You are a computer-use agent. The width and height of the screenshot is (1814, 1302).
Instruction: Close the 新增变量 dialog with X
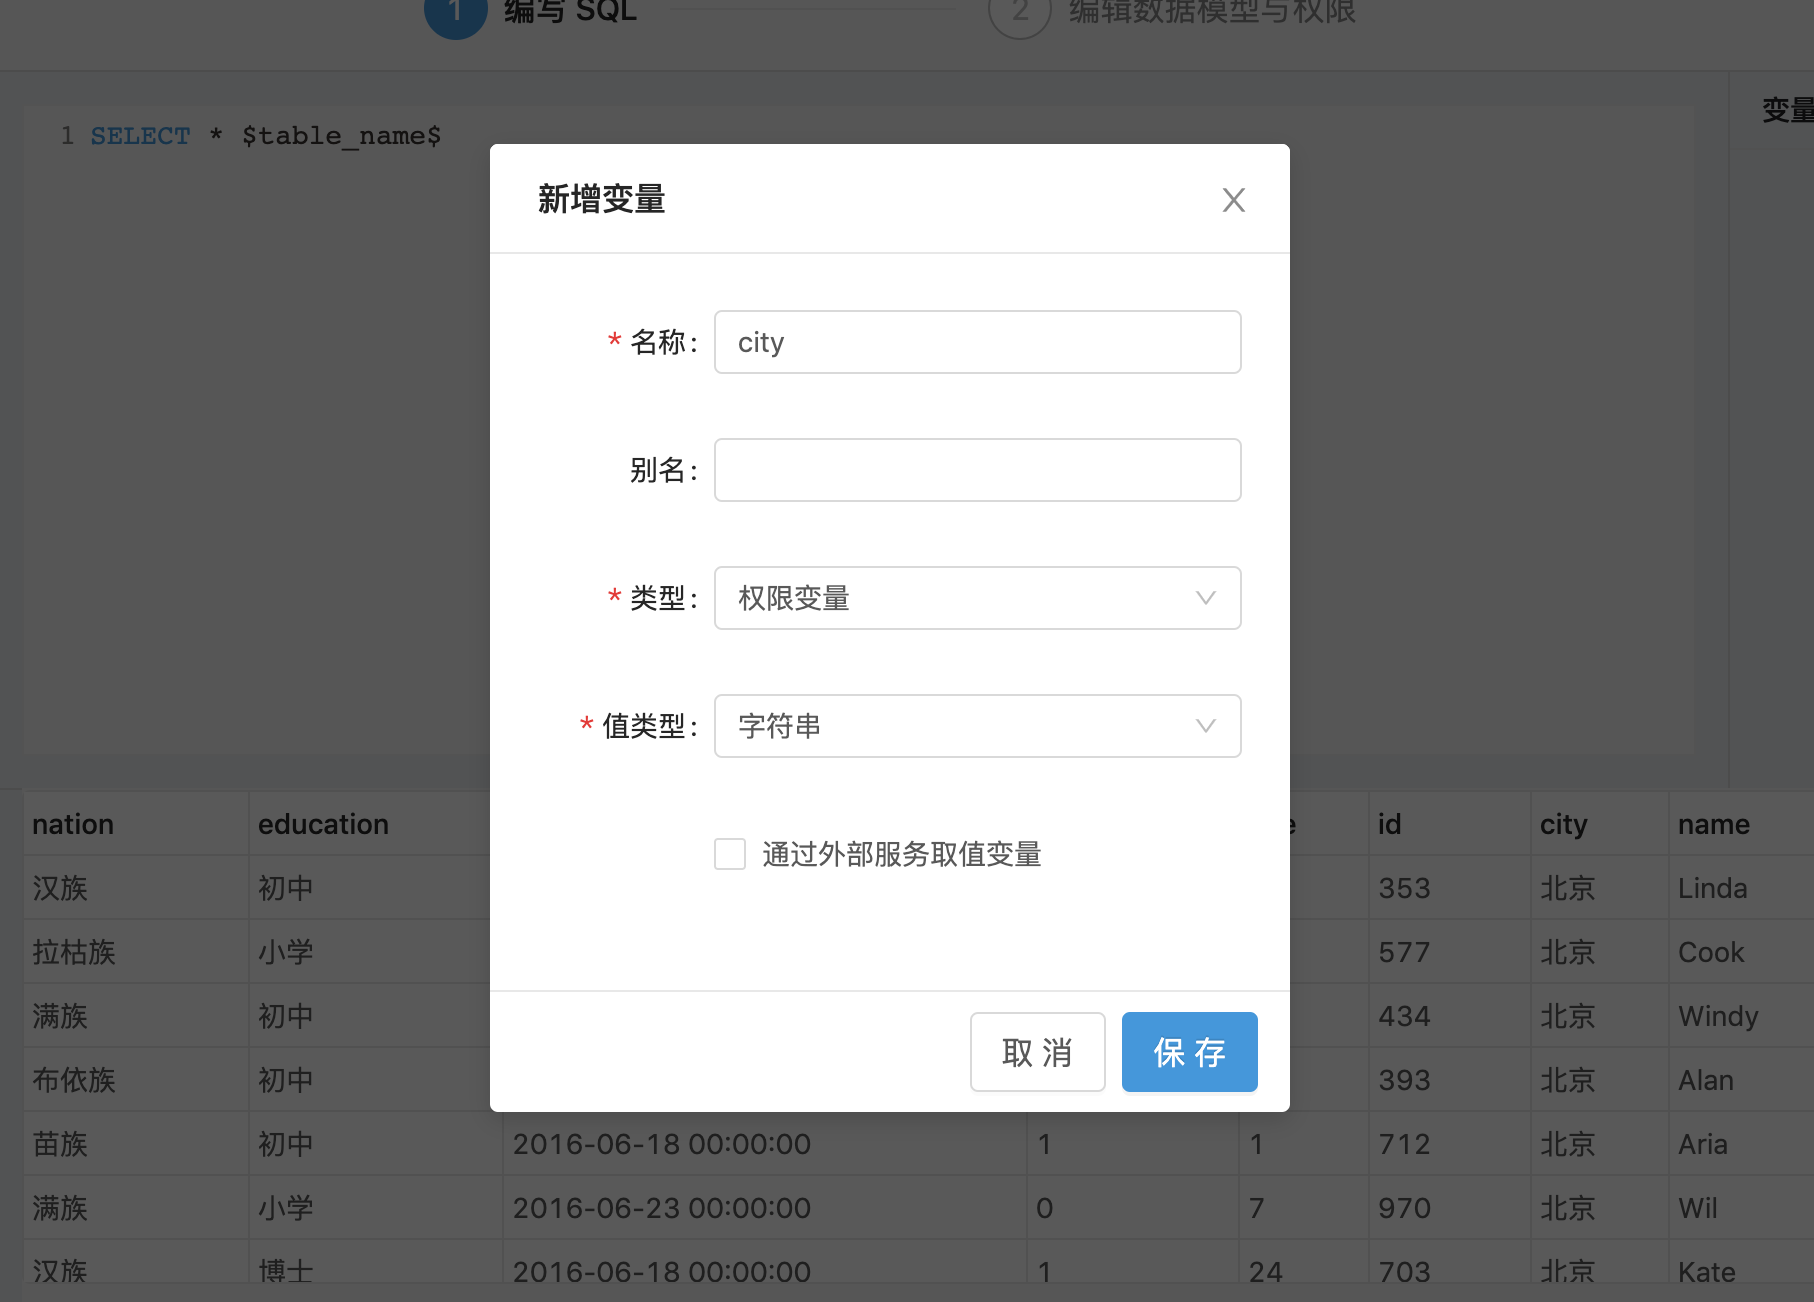point(1233,200)
